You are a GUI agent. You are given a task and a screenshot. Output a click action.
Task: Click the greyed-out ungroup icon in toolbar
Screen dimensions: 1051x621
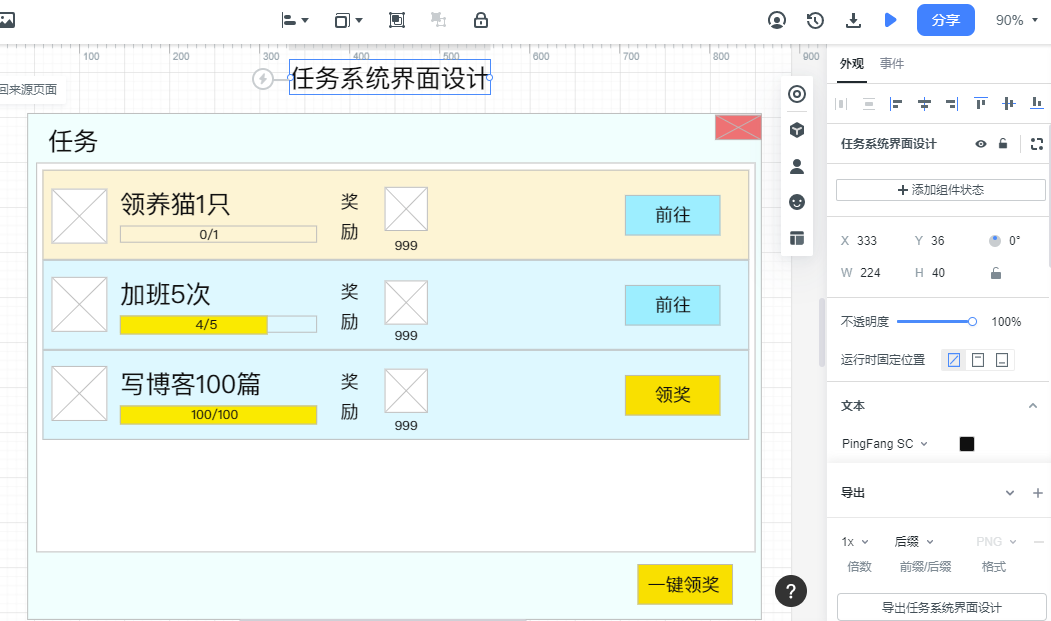tap(438, 20)
